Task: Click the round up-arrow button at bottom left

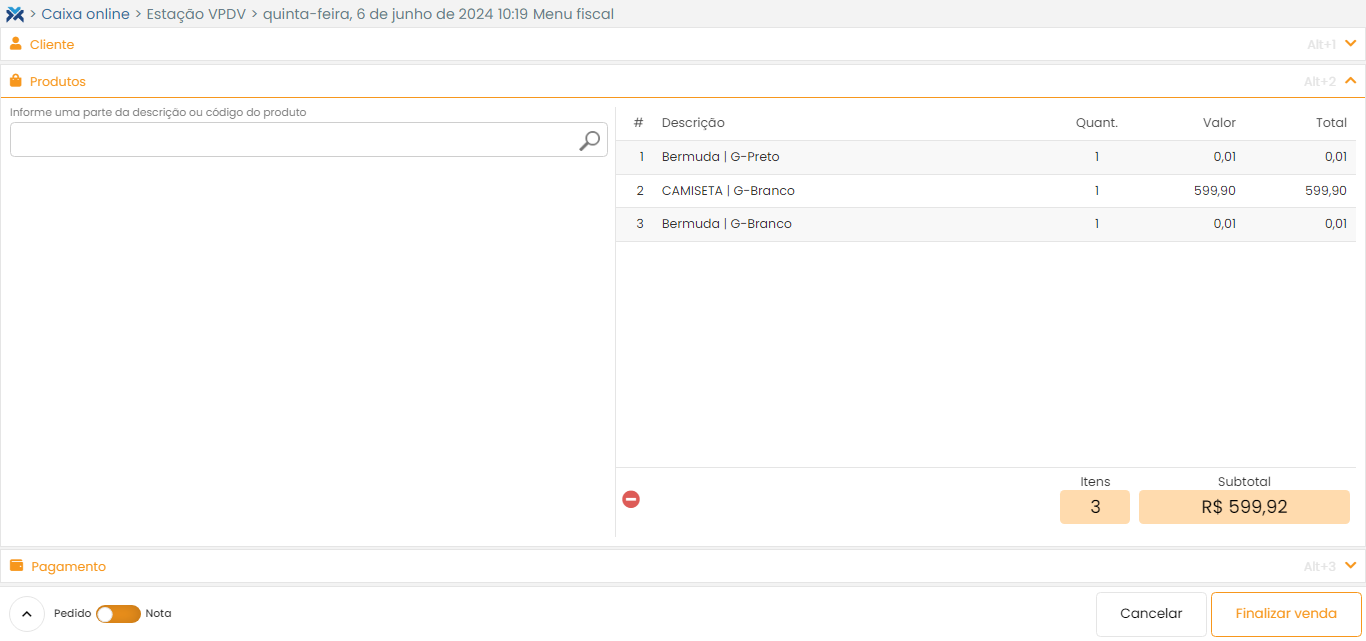Action: 27,614
